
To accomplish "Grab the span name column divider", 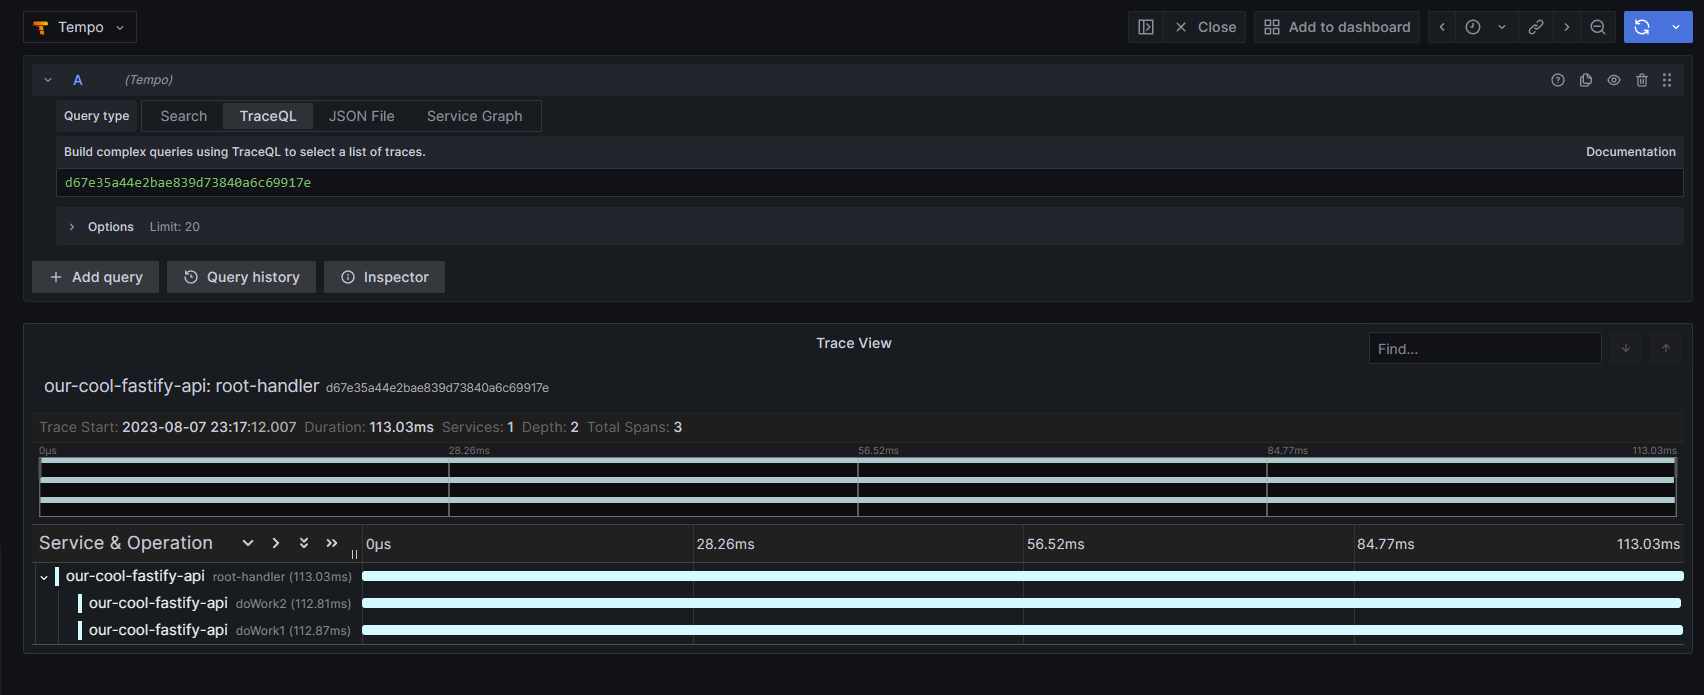I will tap(355, 554).
